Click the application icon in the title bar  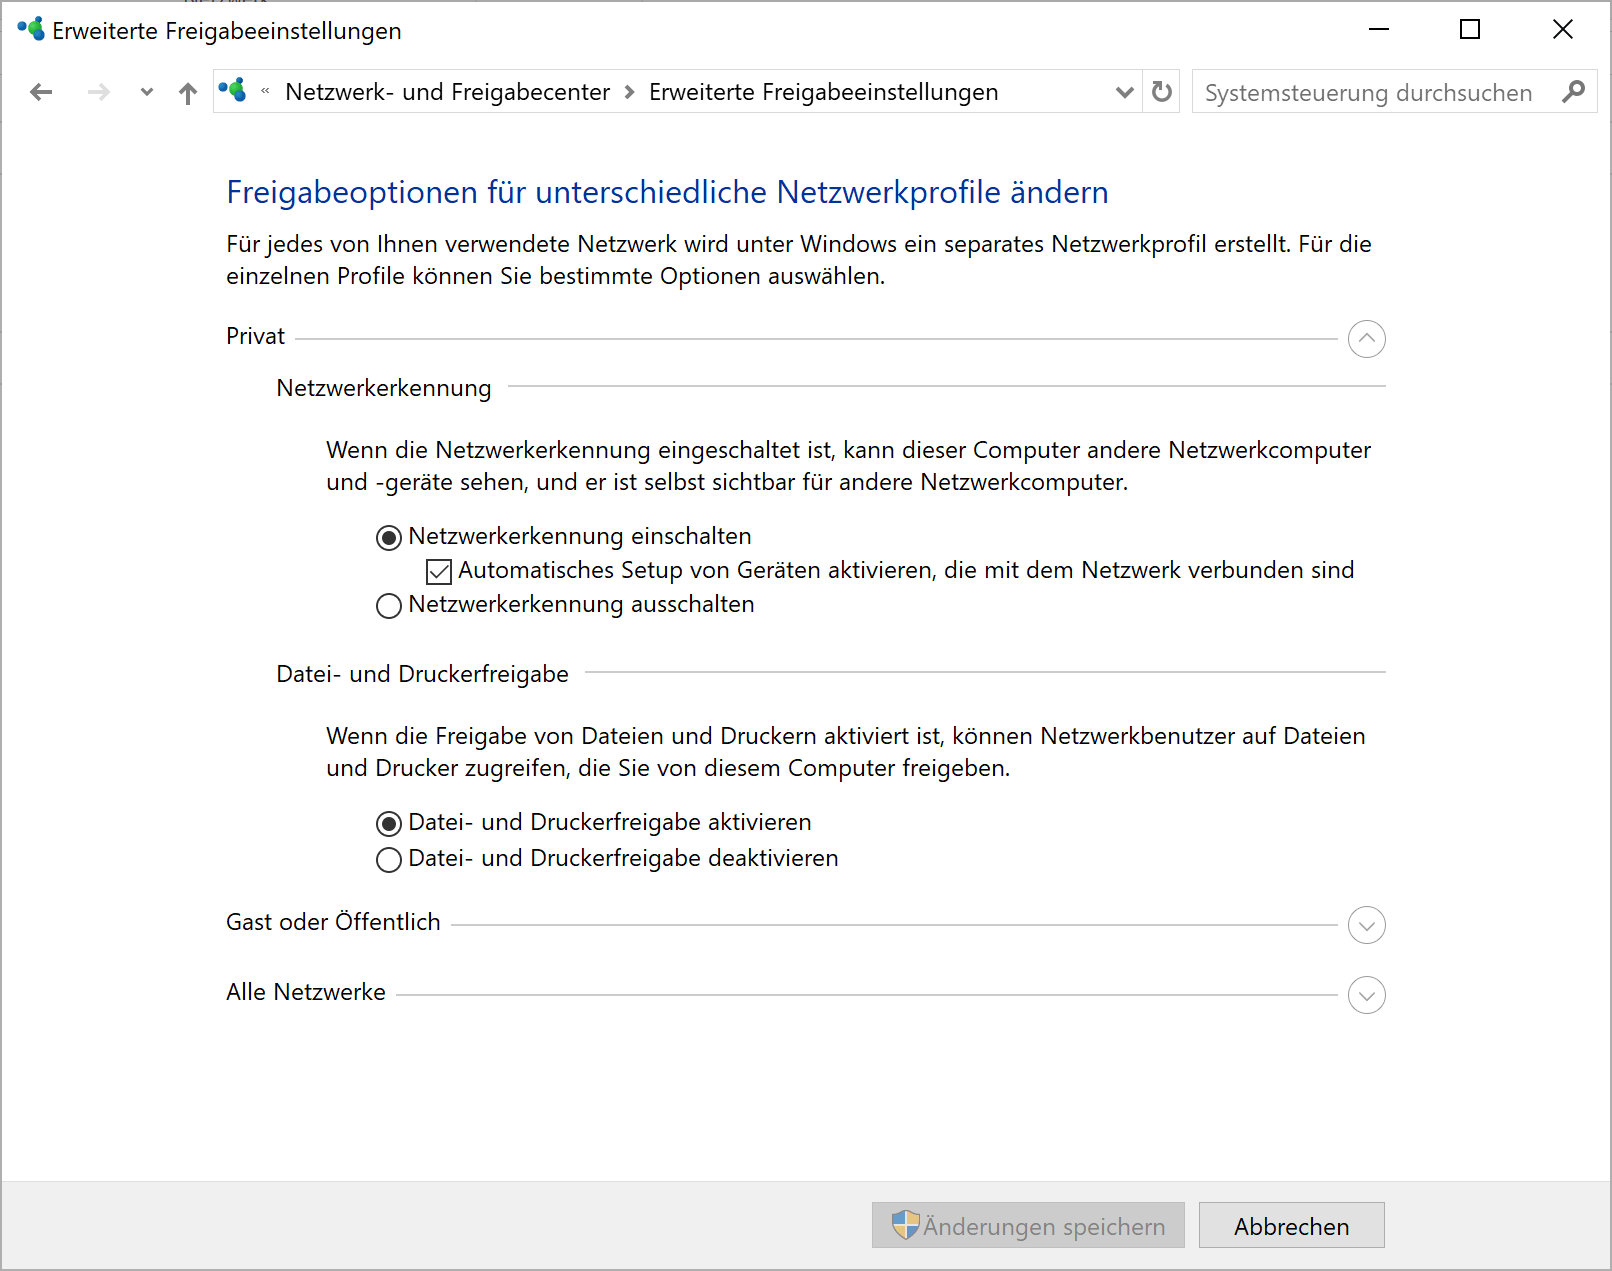point(28,29)
